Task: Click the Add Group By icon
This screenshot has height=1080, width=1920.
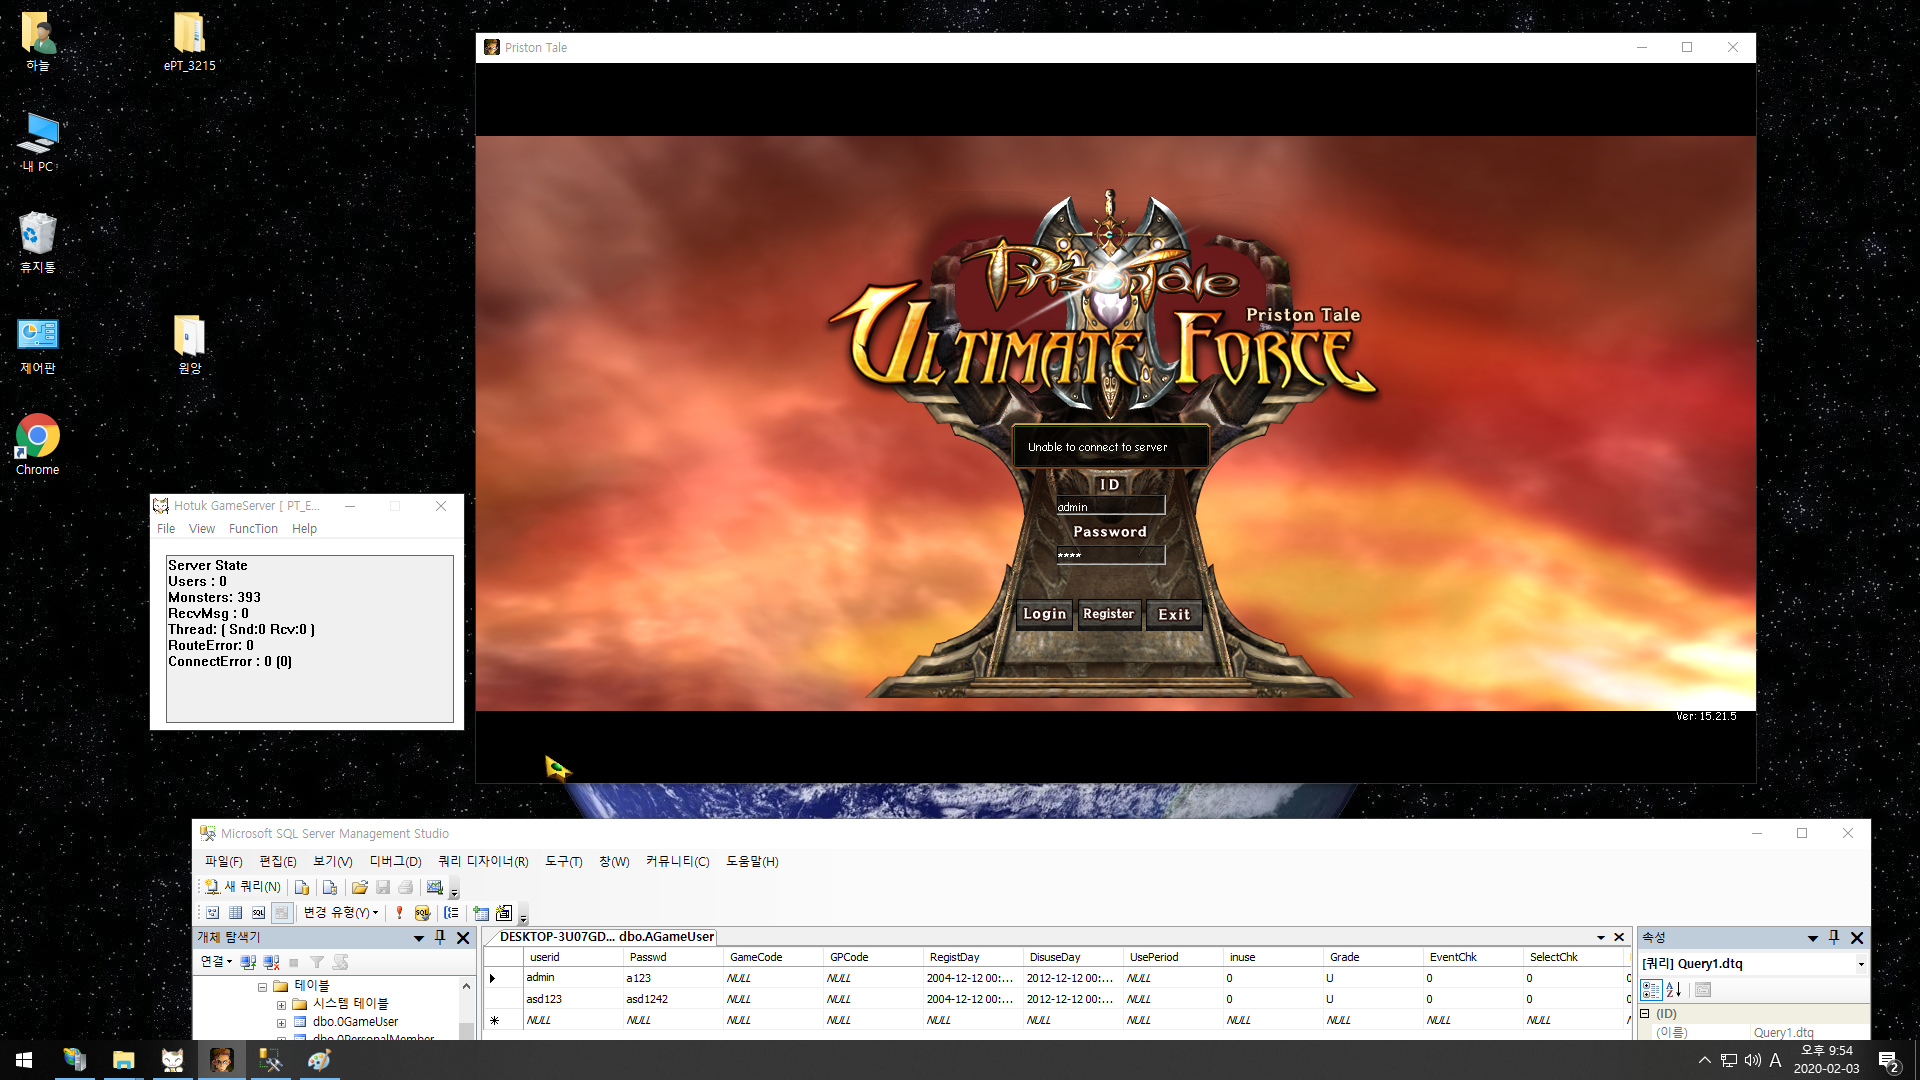Action: pyautogui.click(x=451, y=913)
